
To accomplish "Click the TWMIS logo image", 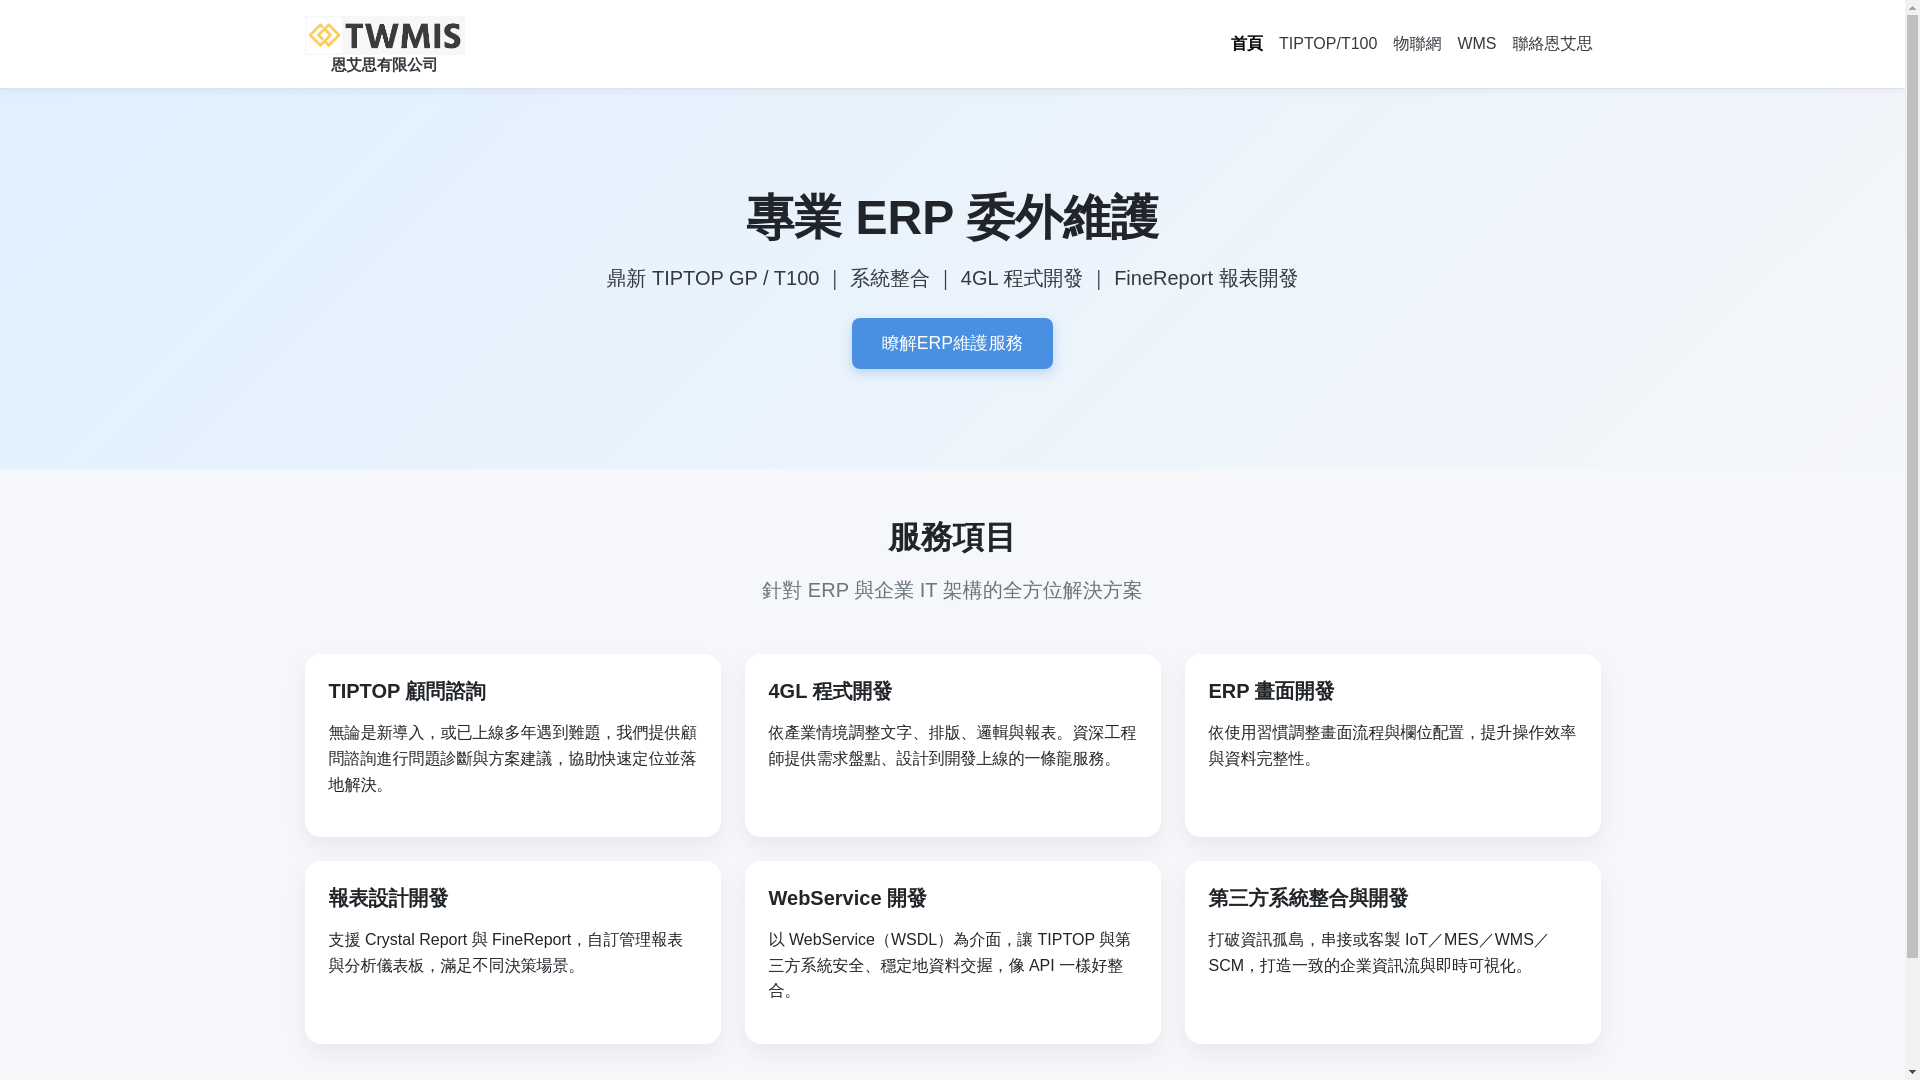I will (384, 35).
